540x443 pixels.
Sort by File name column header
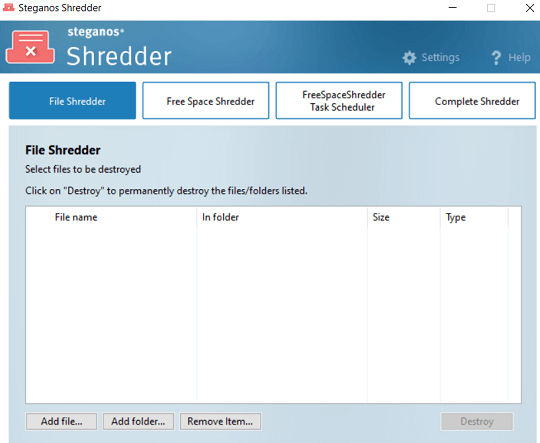(111, 217)
